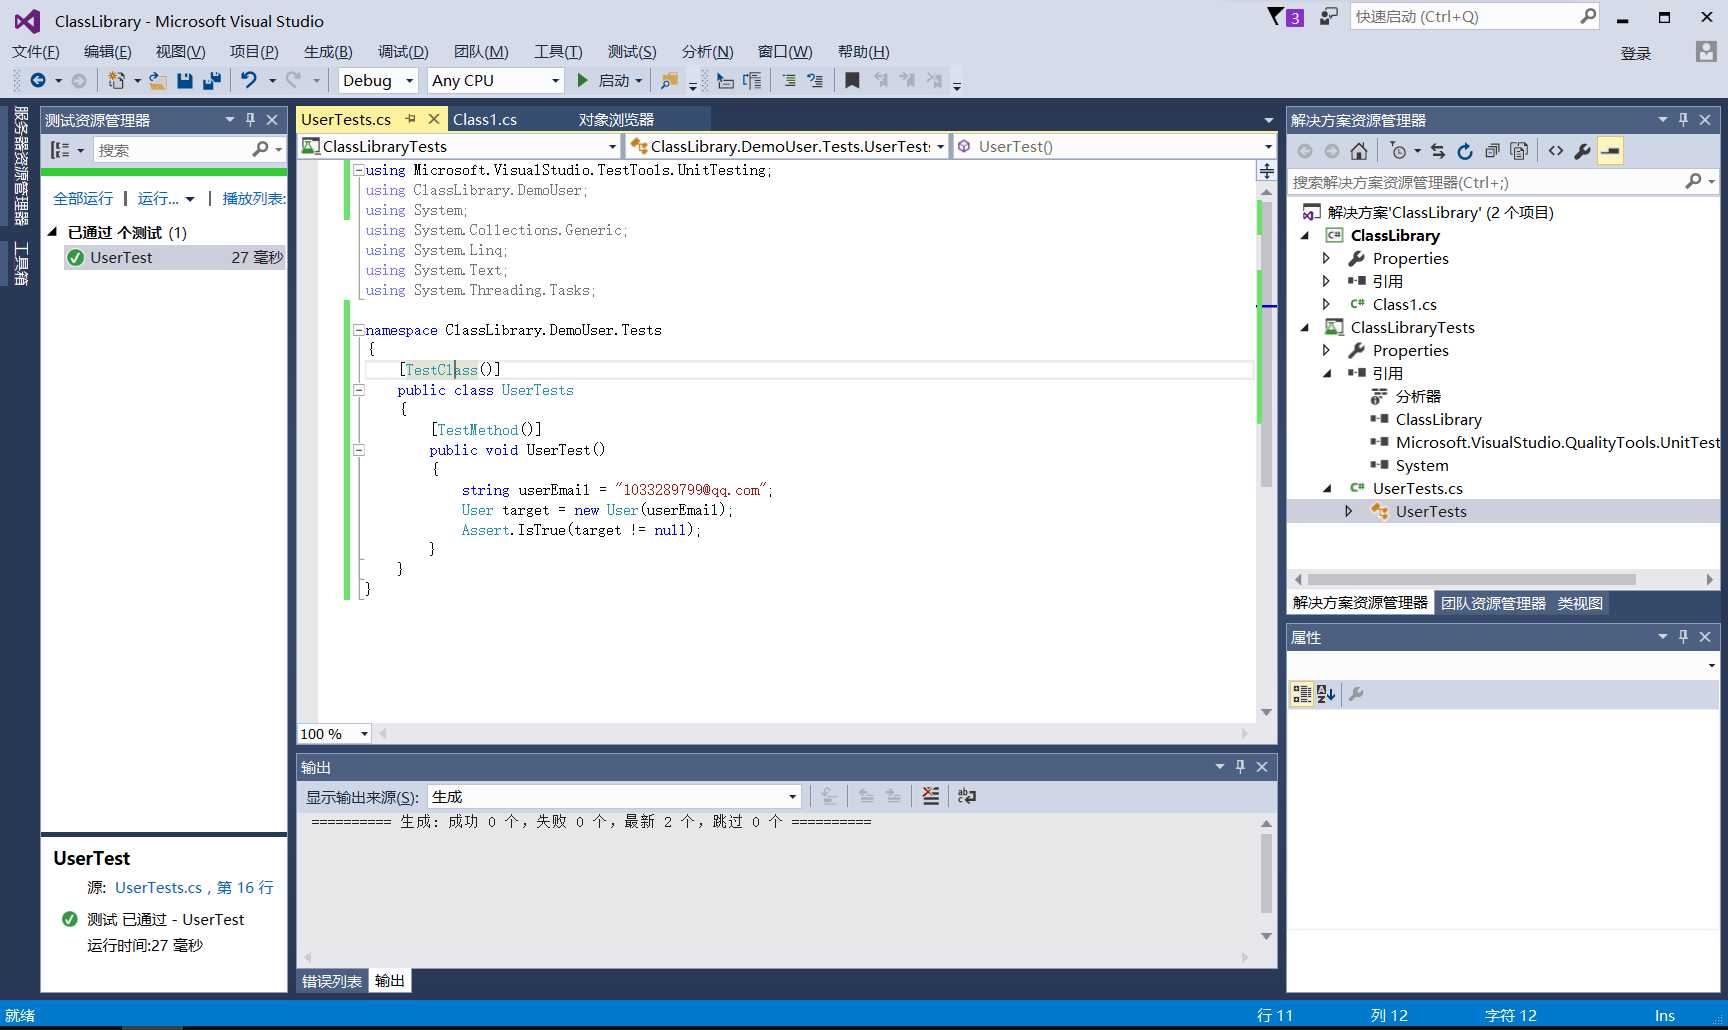Image resolution: width=1728 pixels, height=1030 pixels.
Task: Uncomment selected lines via toolbar
Action: (815, 80)
